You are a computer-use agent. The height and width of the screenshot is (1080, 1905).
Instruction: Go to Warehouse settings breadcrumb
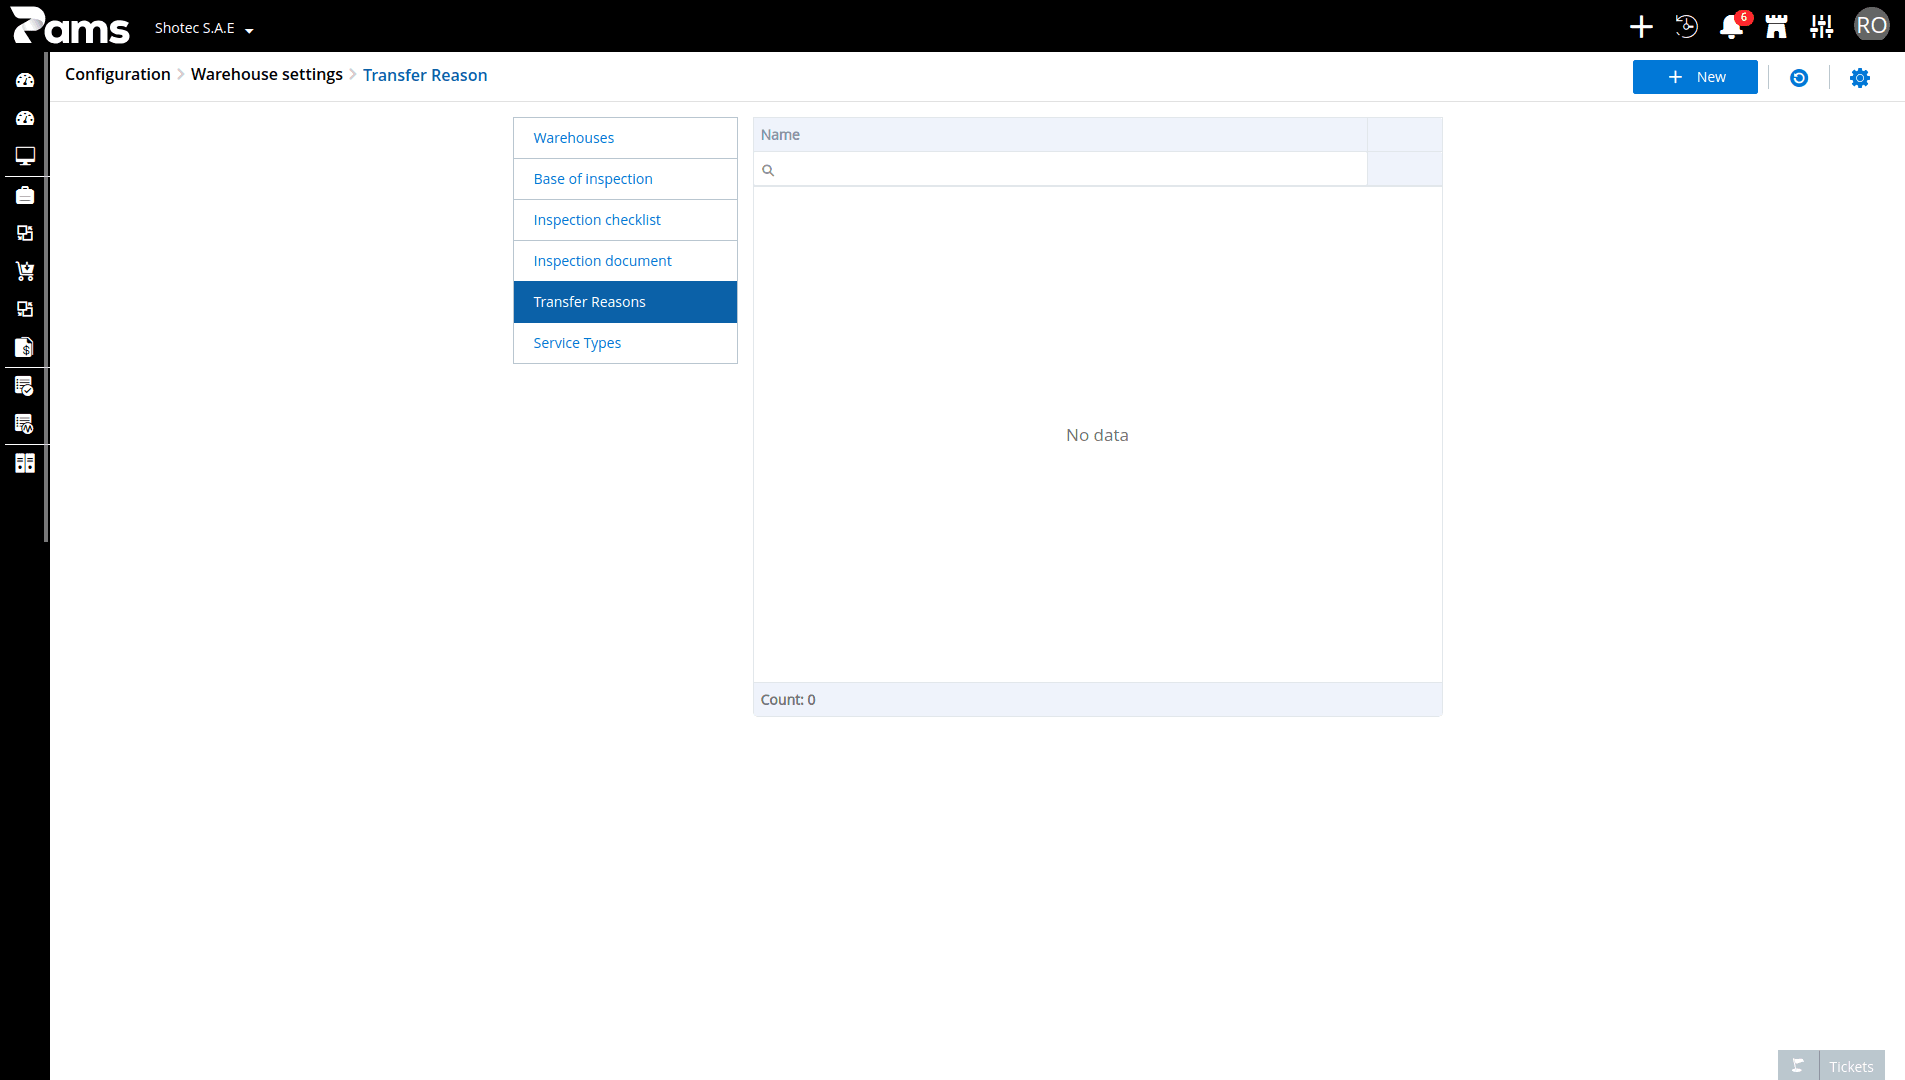[x=267, y=75]
